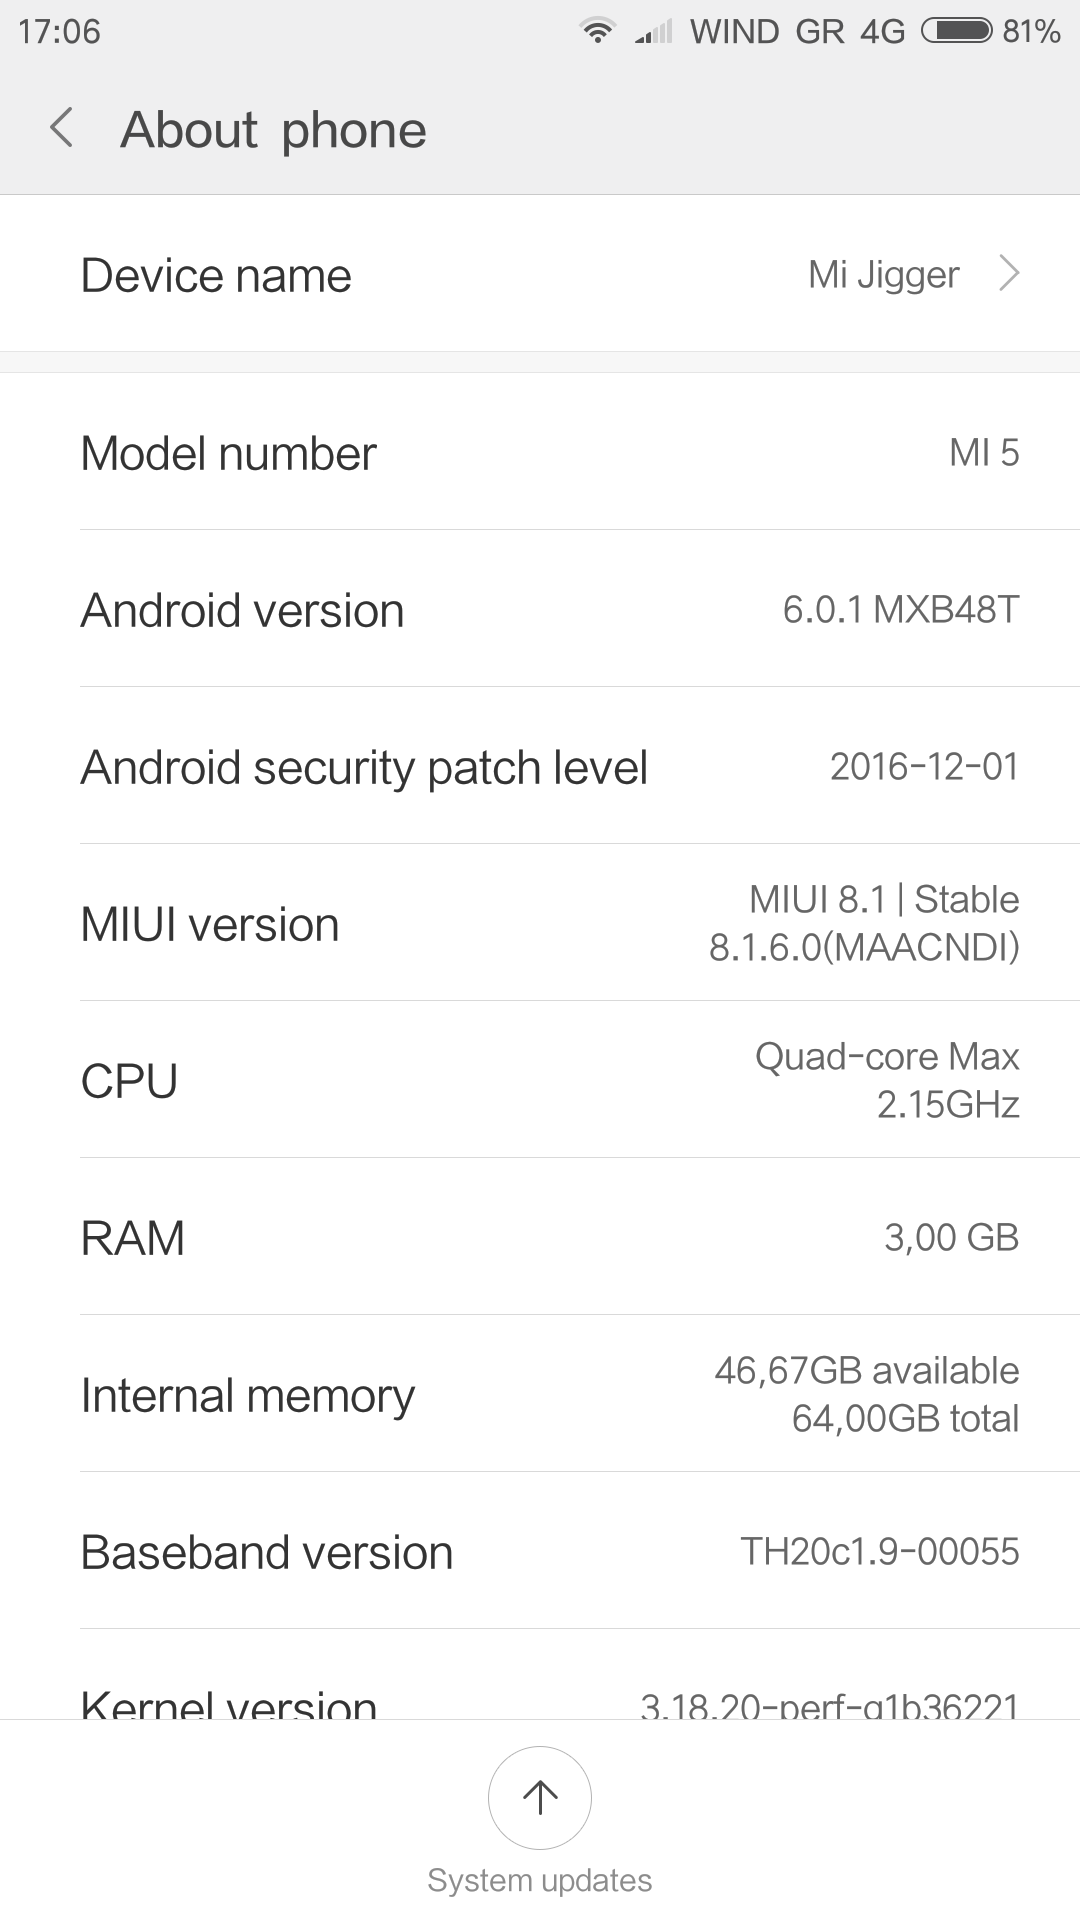
Task: Tap the Baseband version row
Action: pyautogui.click(x=540, y=1552)
